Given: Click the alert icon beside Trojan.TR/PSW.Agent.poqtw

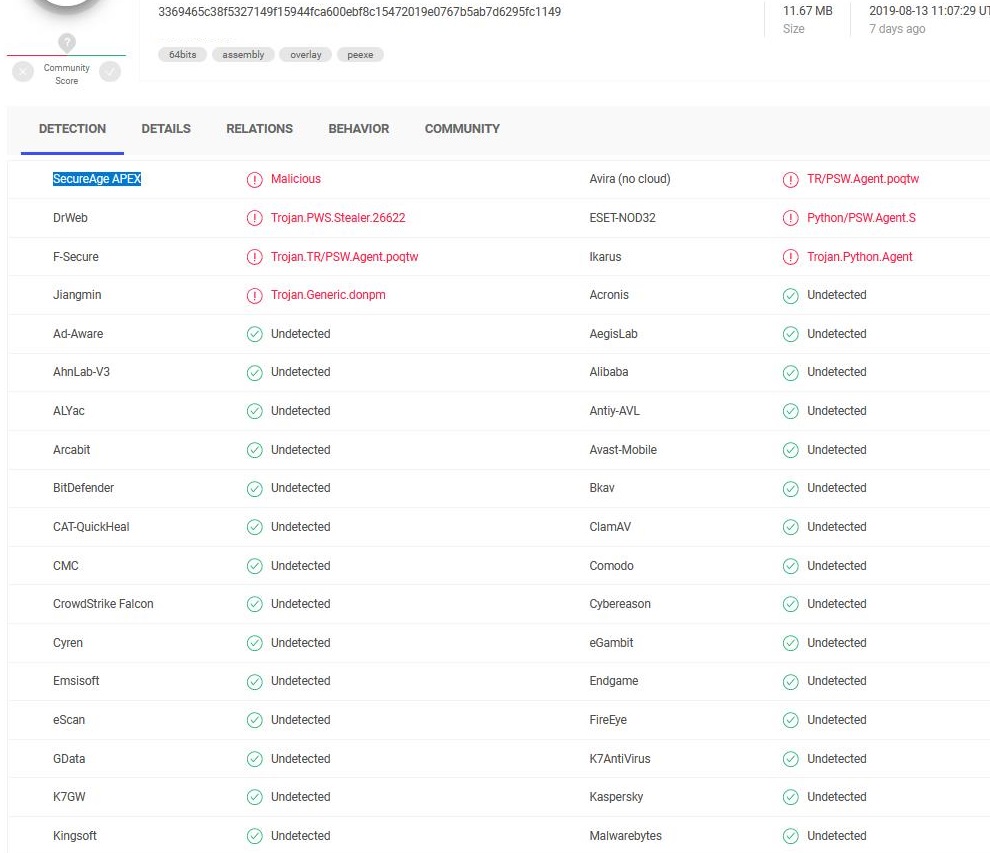Looking at the screenshot, I should tap(254, 258).
